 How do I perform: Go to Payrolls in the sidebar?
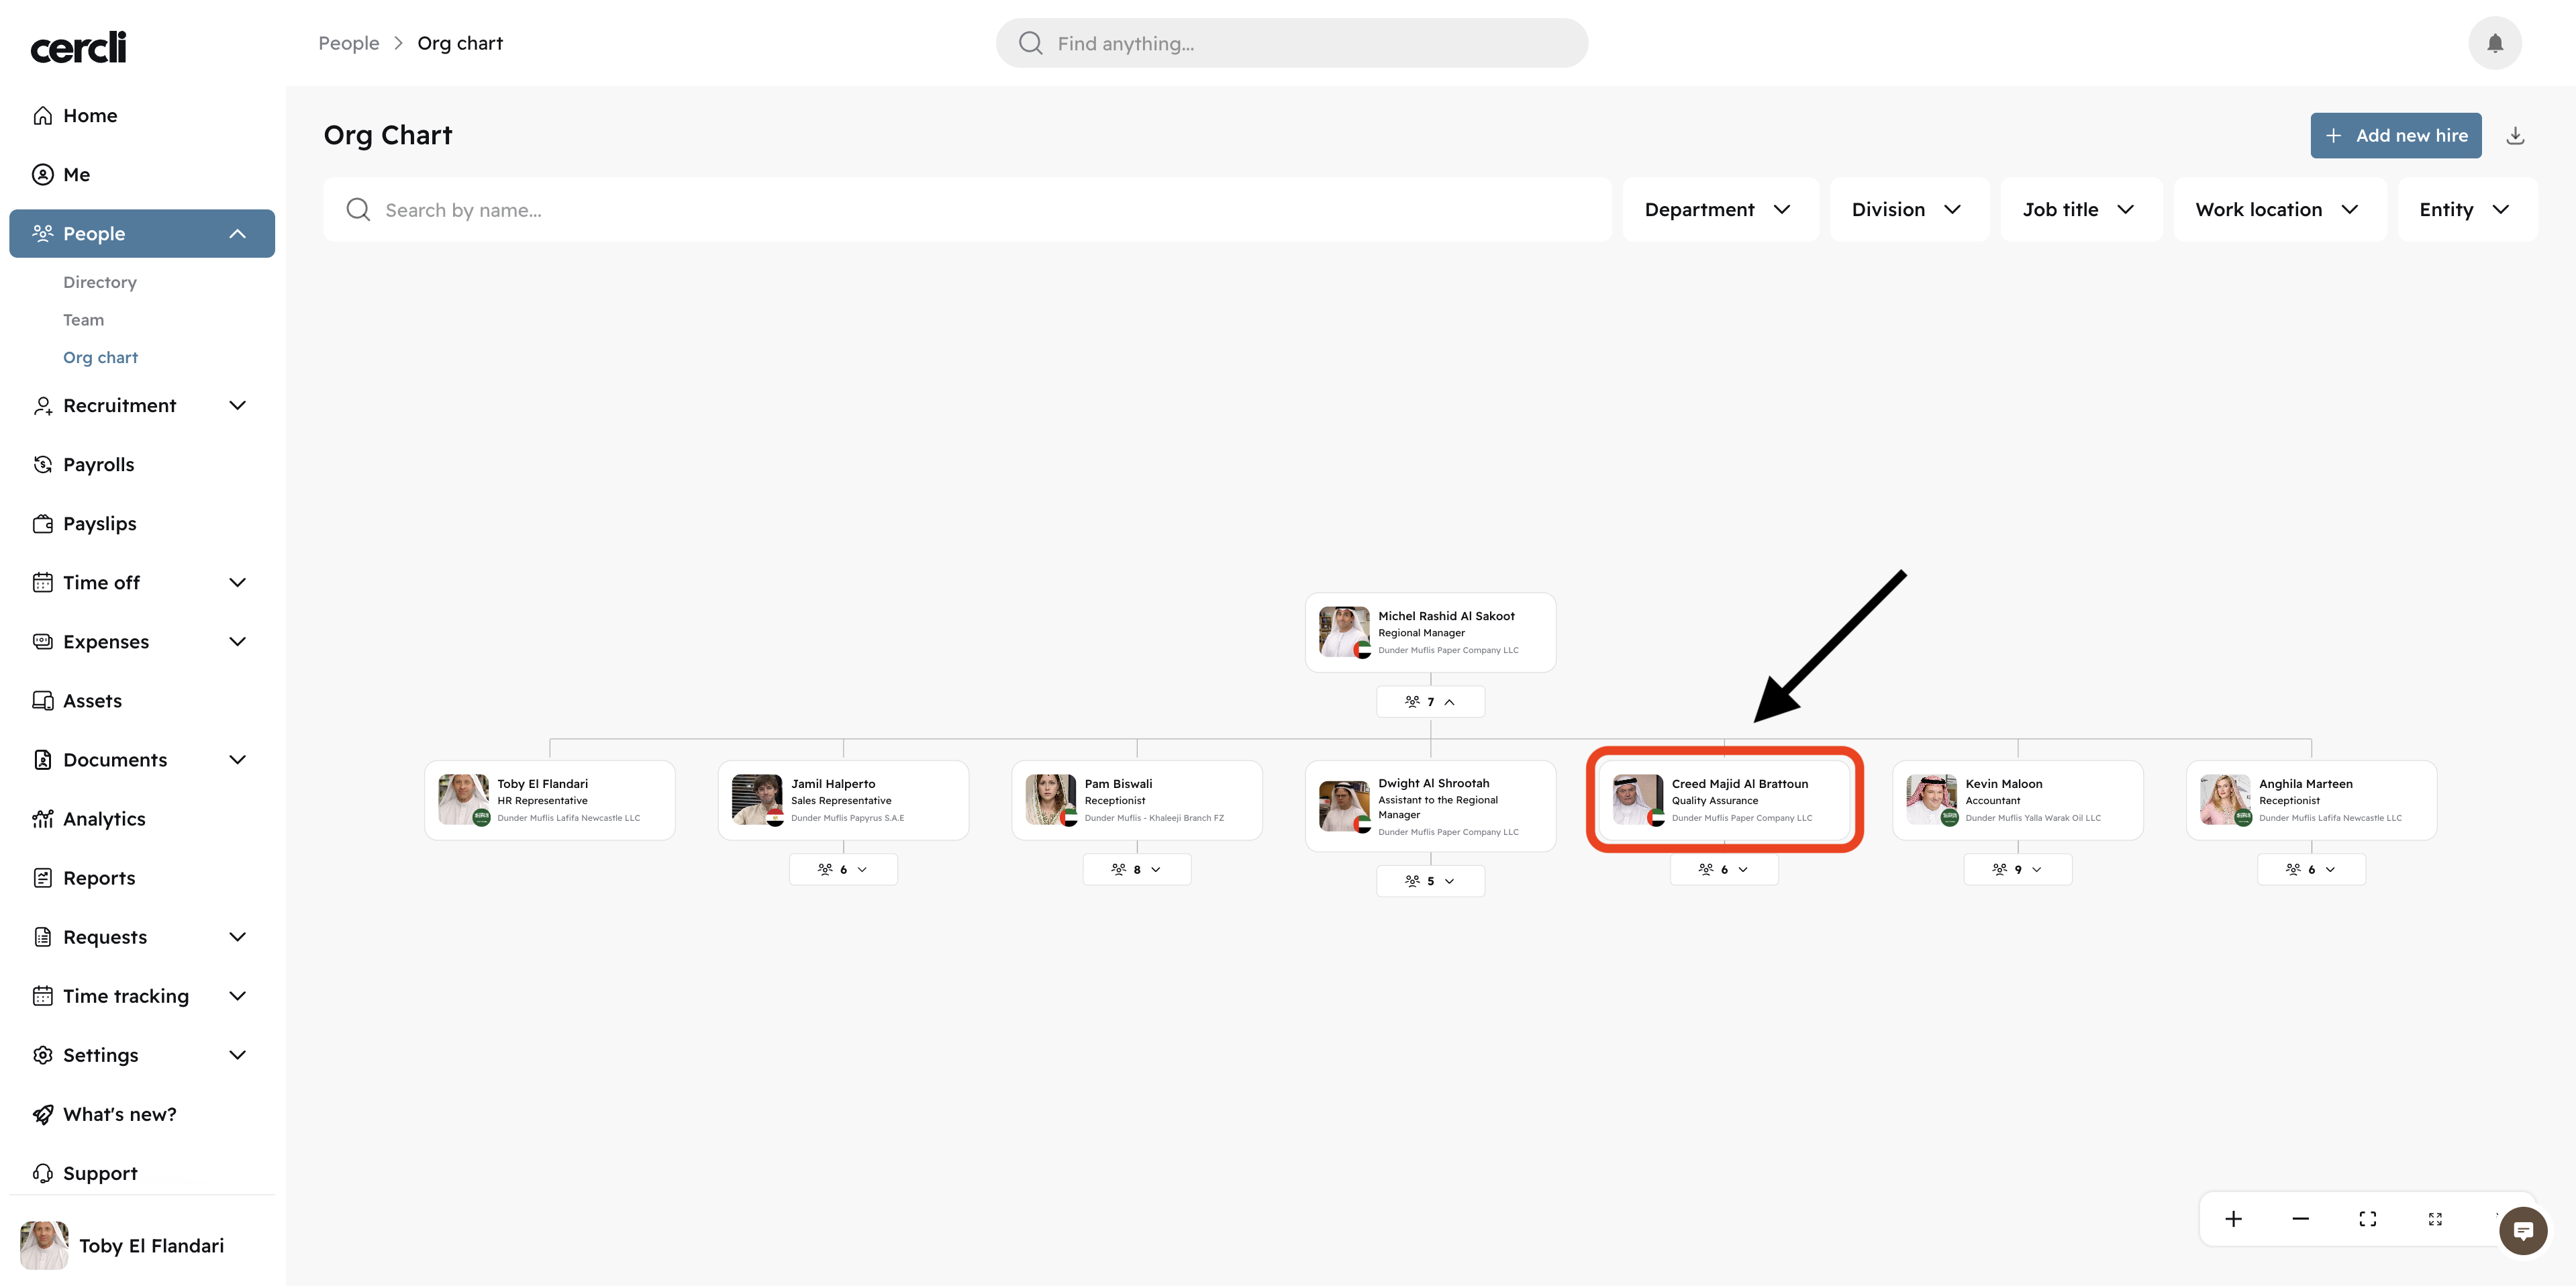tap(98, 465)
